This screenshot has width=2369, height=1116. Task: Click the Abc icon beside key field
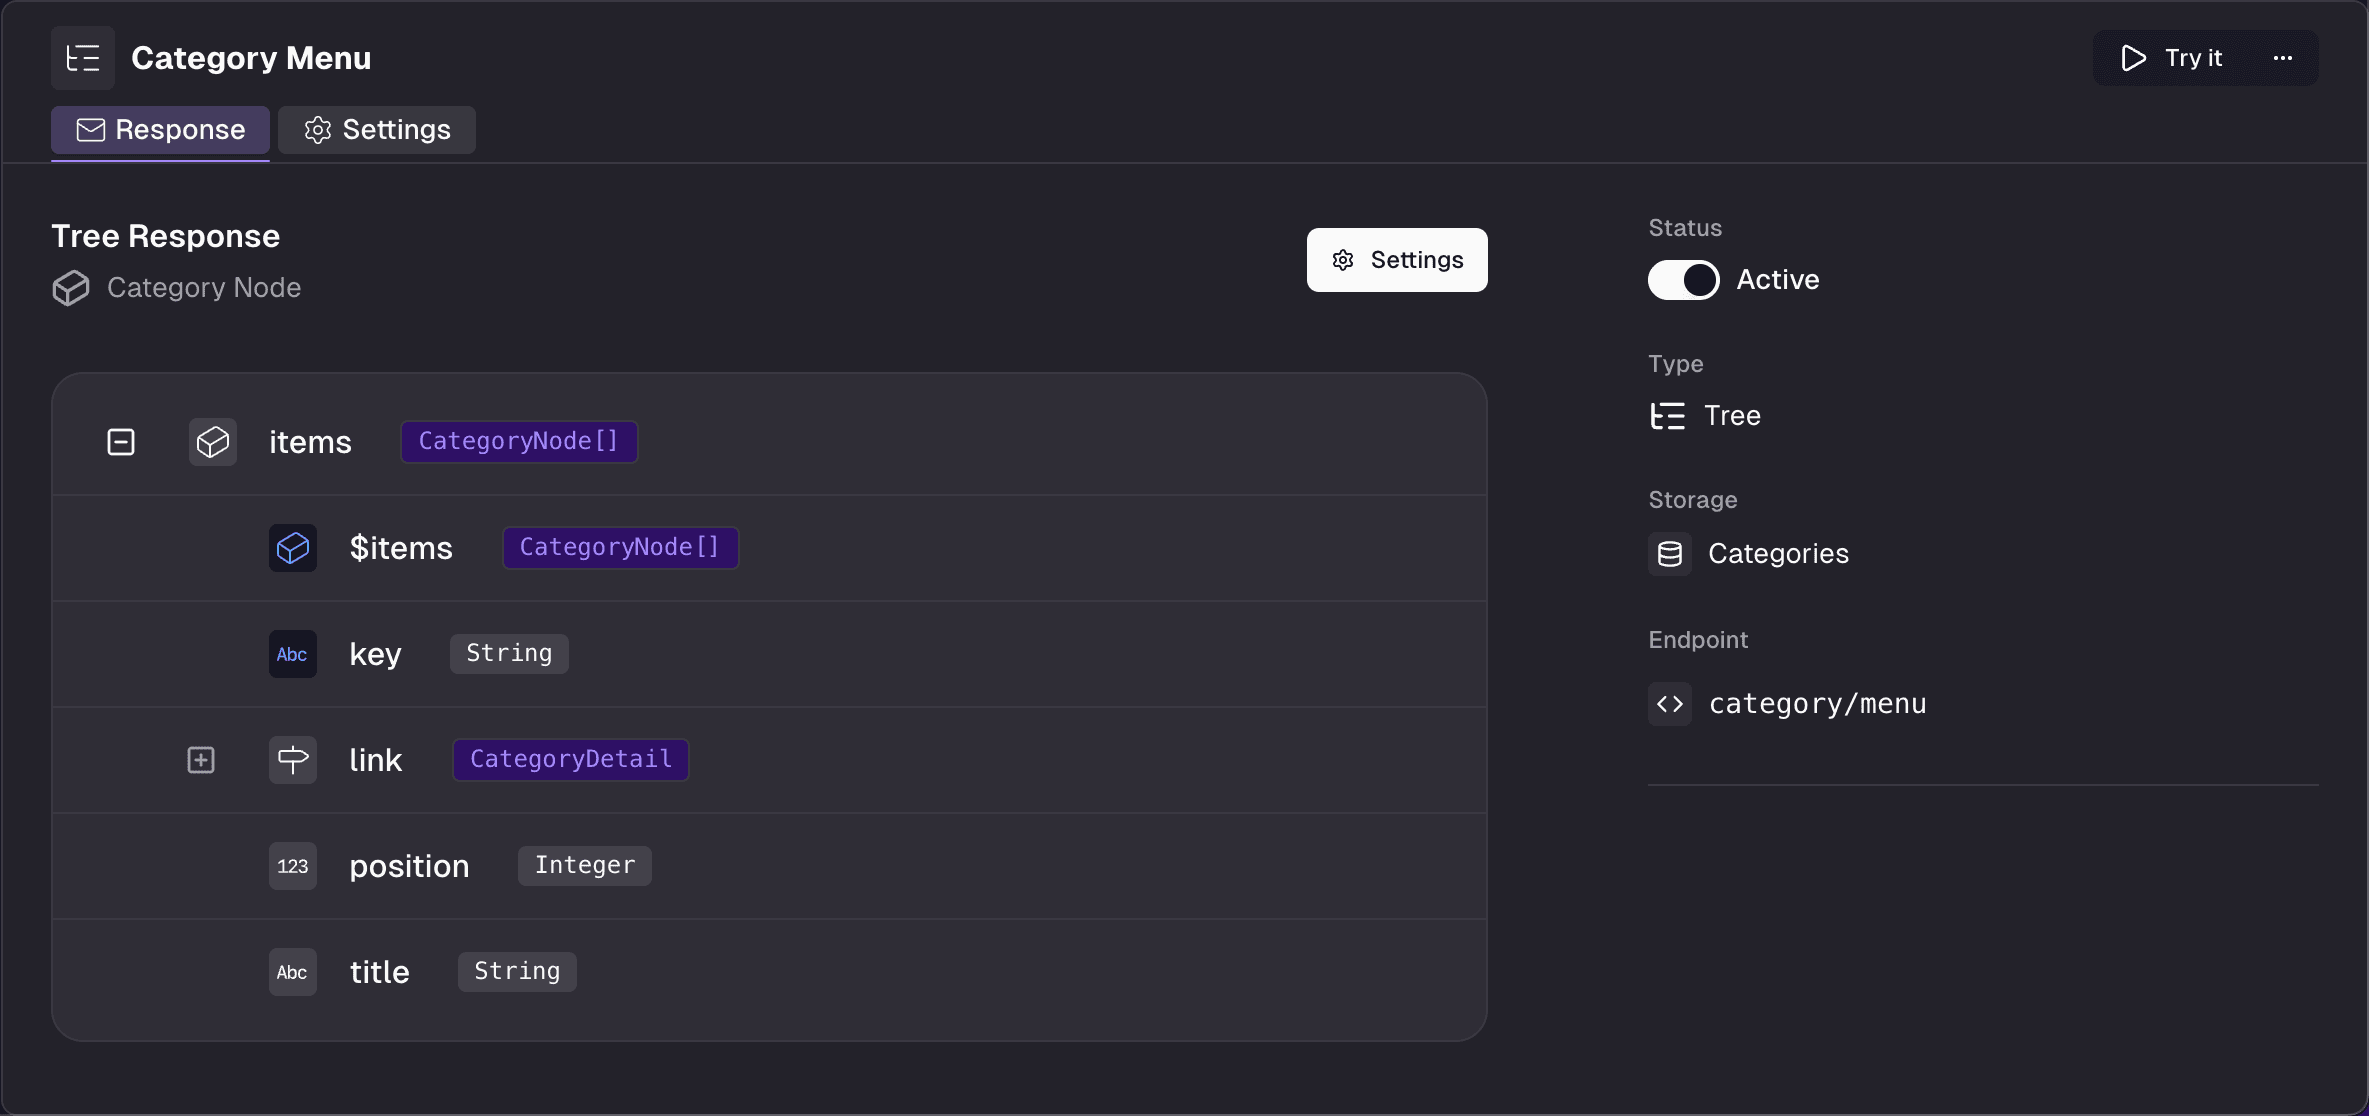tap(293, 654)
